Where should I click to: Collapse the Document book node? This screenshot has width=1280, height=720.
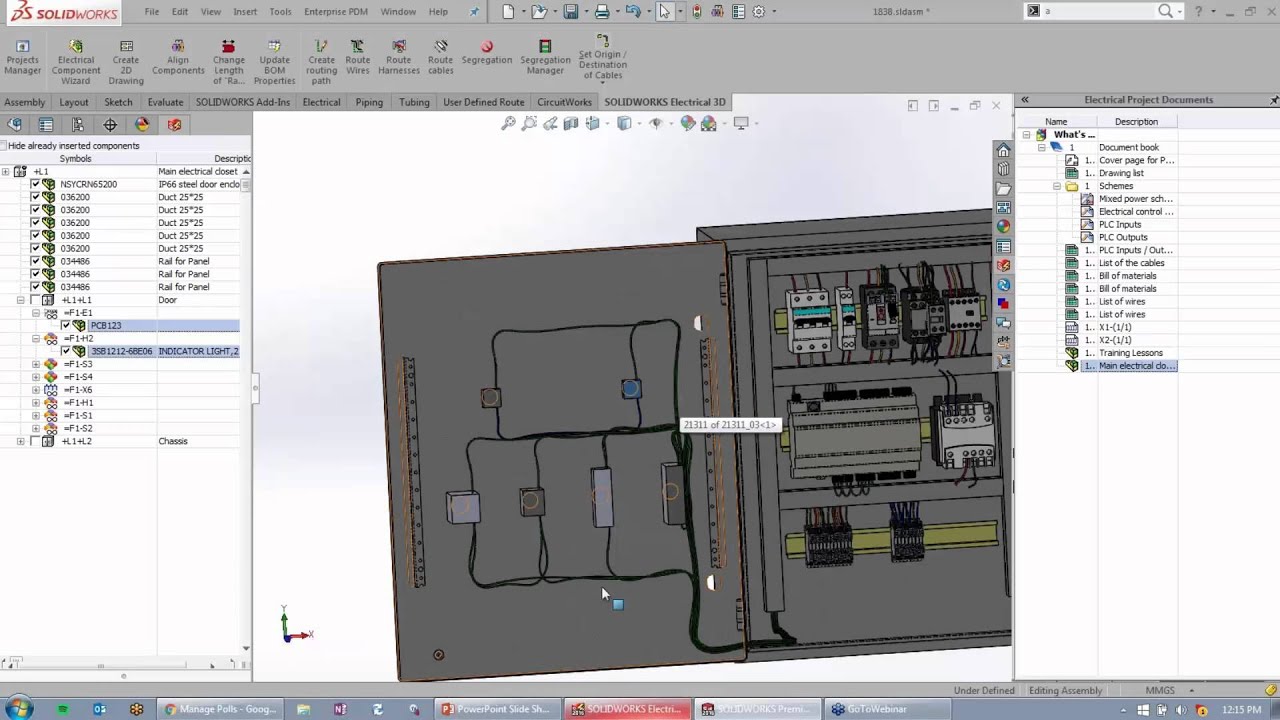pyautogui.click(x=1041, y=147)
